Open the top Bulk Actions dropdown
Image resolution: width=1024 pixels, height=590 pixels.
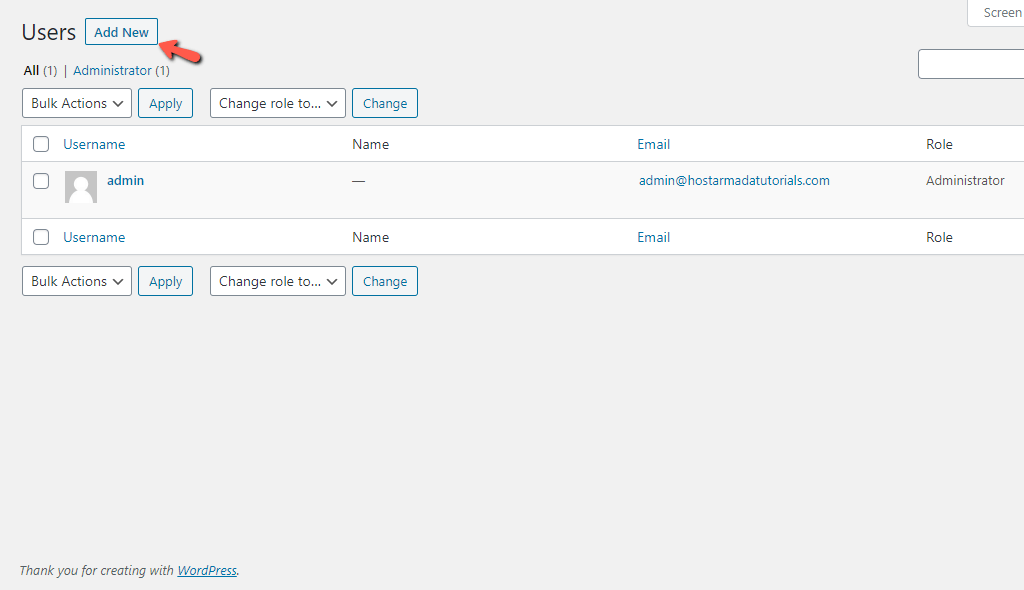77,103
